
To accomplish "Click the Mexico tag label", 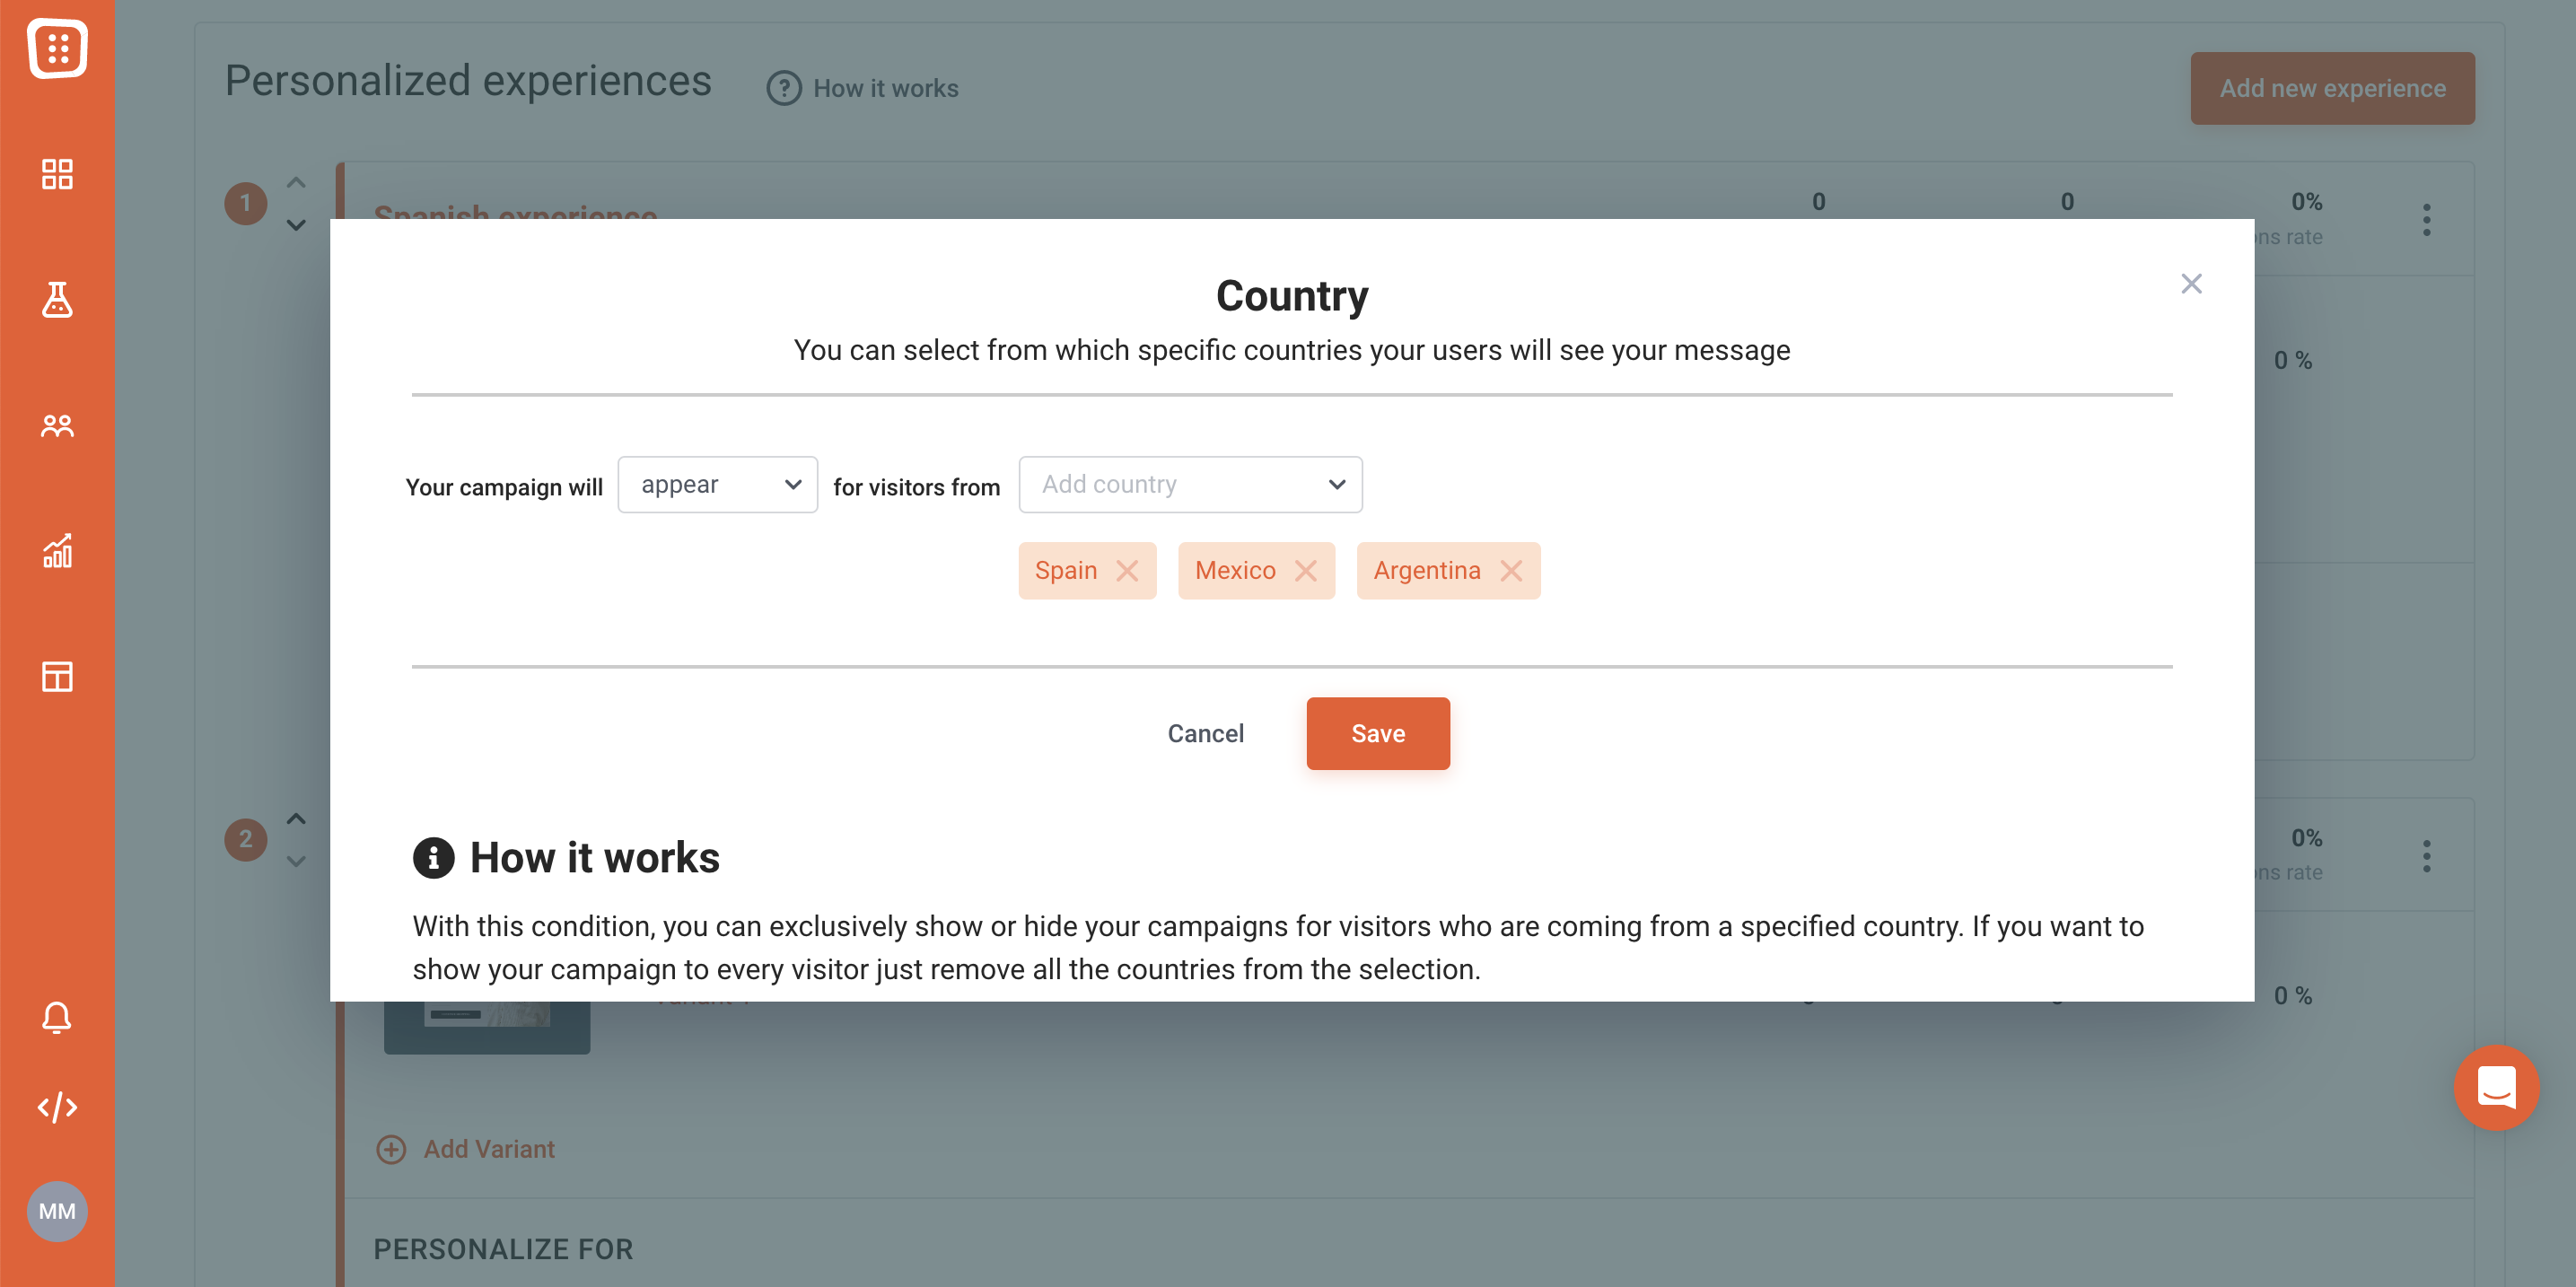I will [x=1235, y=571].
